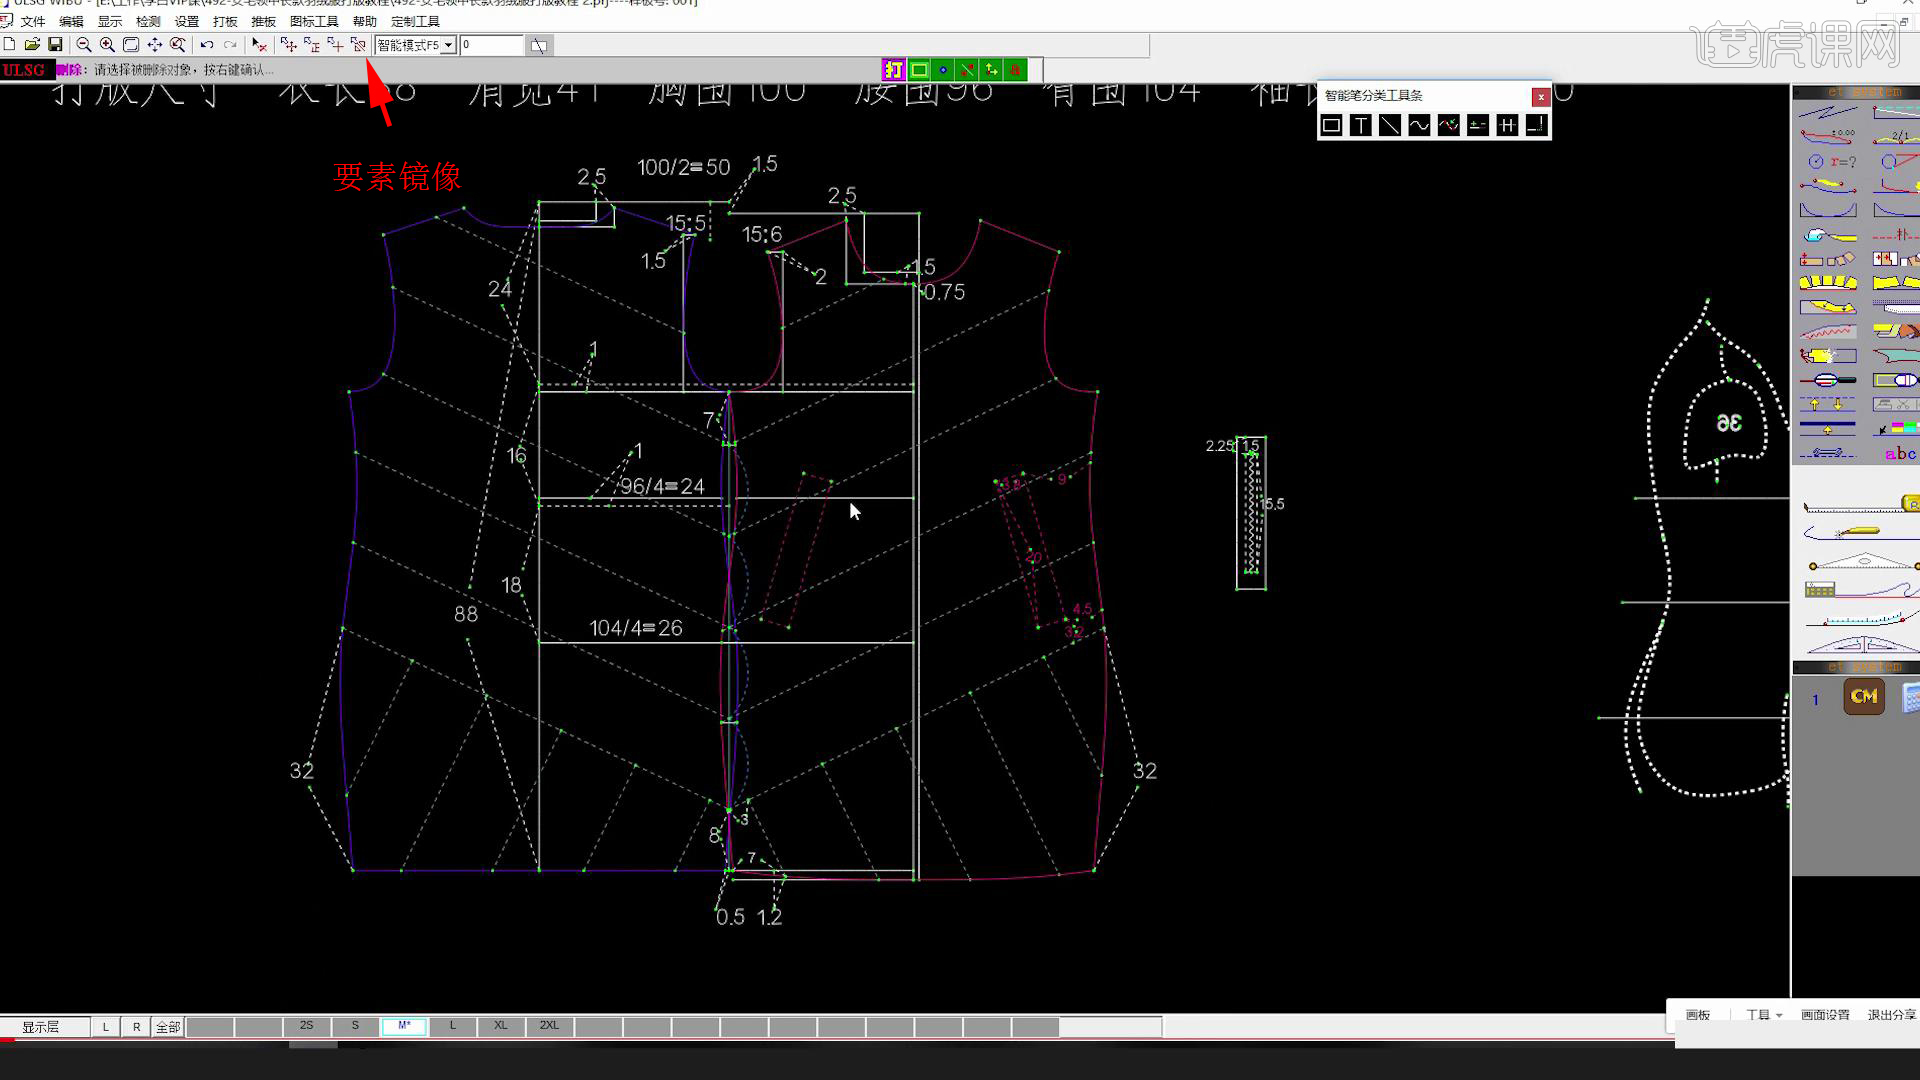1920x1080 pixels.
Task: Toggle the L display layer button
Action: tap(105, 1027)
